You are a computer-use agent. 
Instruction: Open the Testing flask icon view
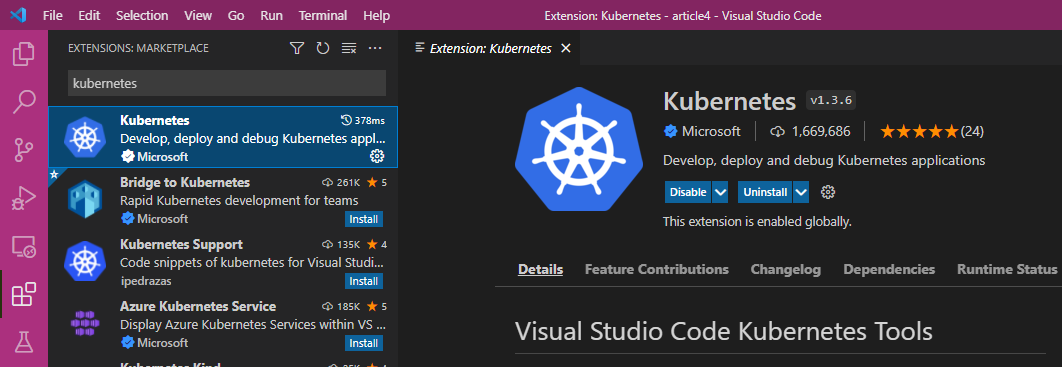click(24, 342)
